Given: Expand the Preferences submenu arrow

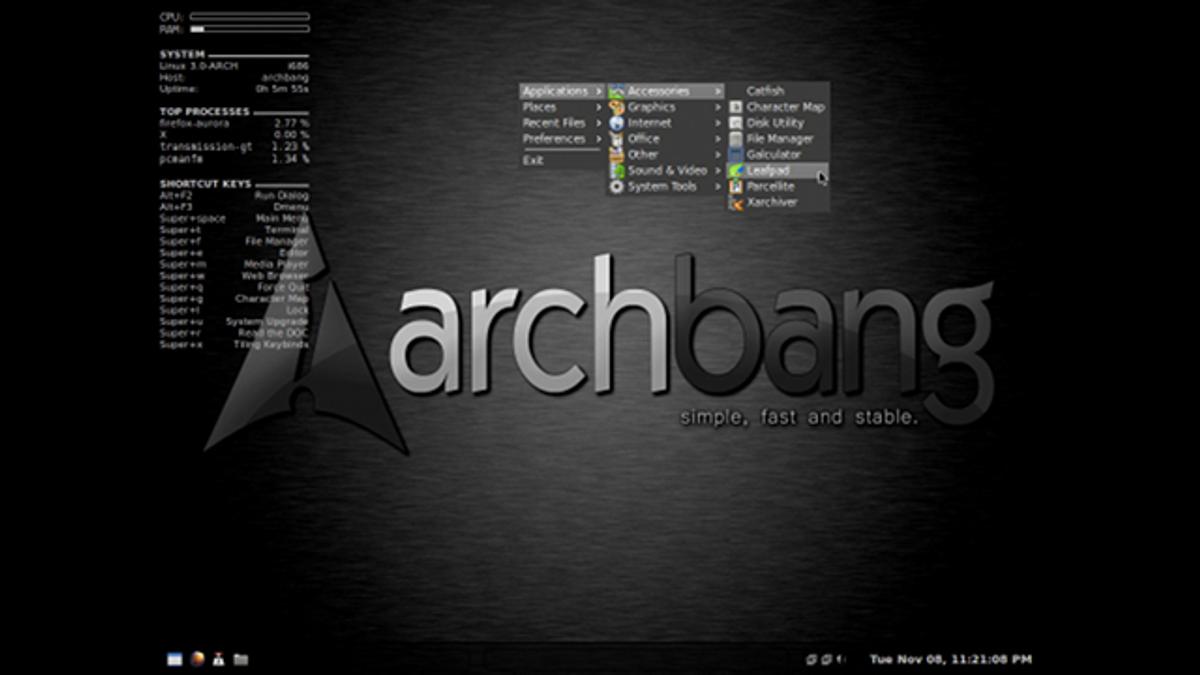Looking at the screenshot, I should [x=598, y=139].
